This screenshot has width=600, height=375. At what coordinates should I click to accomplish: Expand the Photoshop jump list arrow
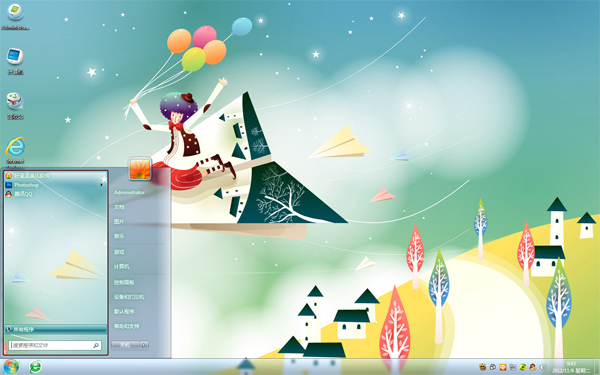click(101, 185)
